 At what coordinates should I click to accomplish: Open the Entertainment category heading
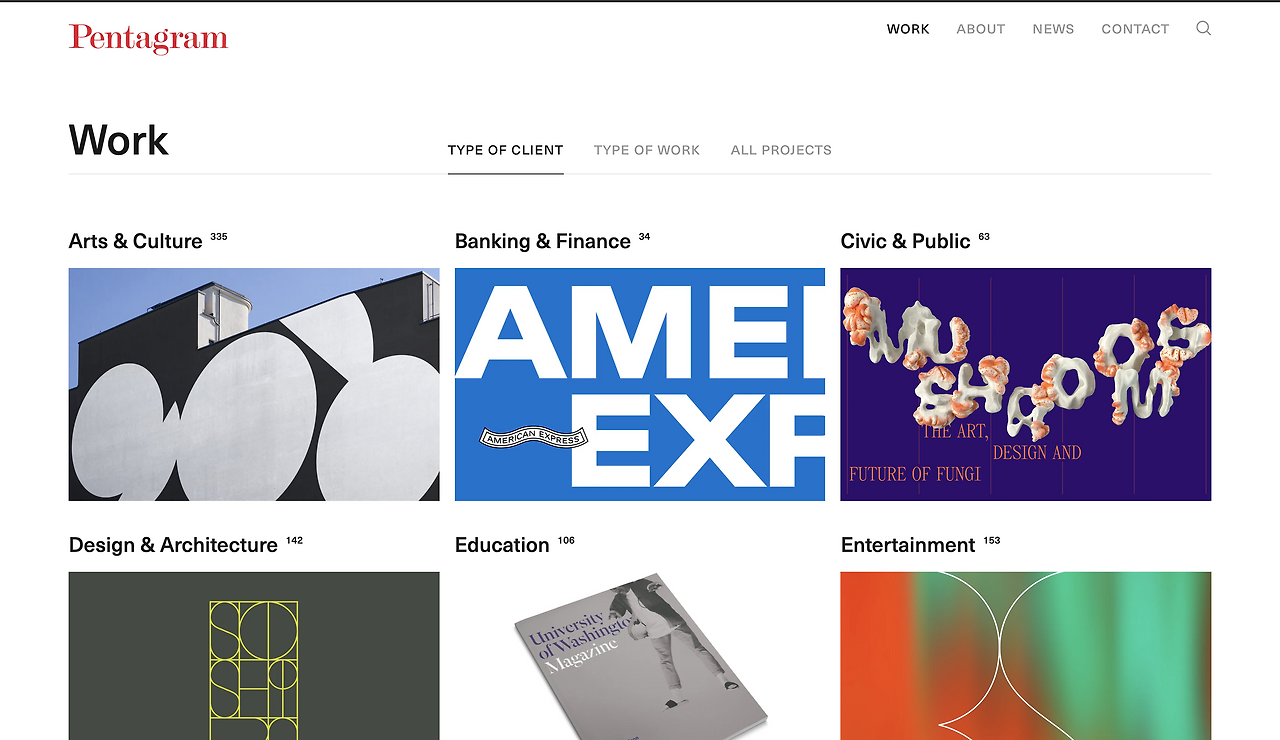point(908,545)
